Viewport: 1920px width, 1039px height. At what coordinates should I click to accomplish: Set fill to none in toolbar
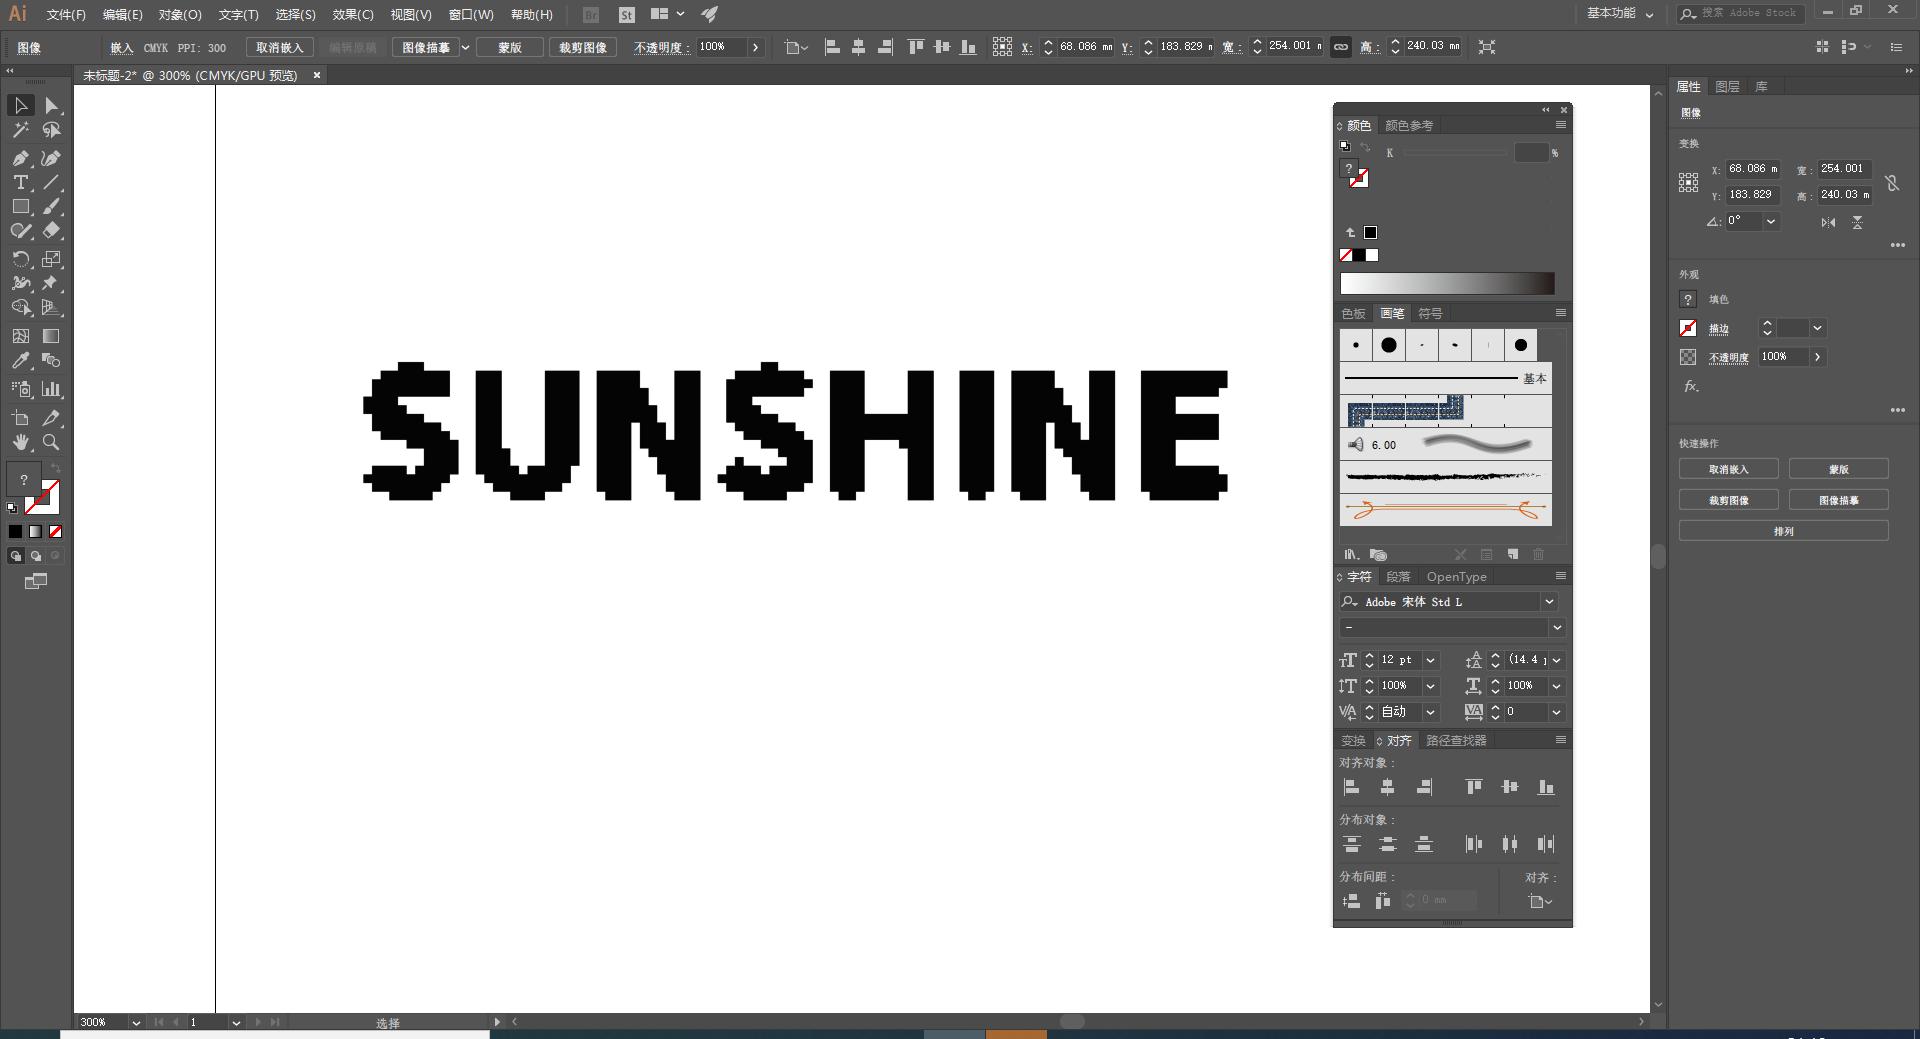[56, 532]
